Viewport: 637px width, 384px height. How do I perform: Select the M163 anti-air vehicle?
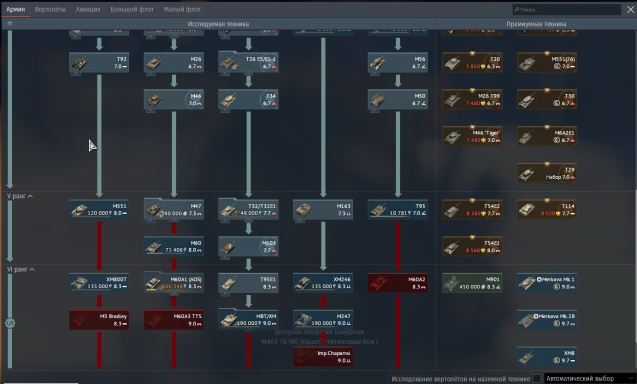point(323,209)
